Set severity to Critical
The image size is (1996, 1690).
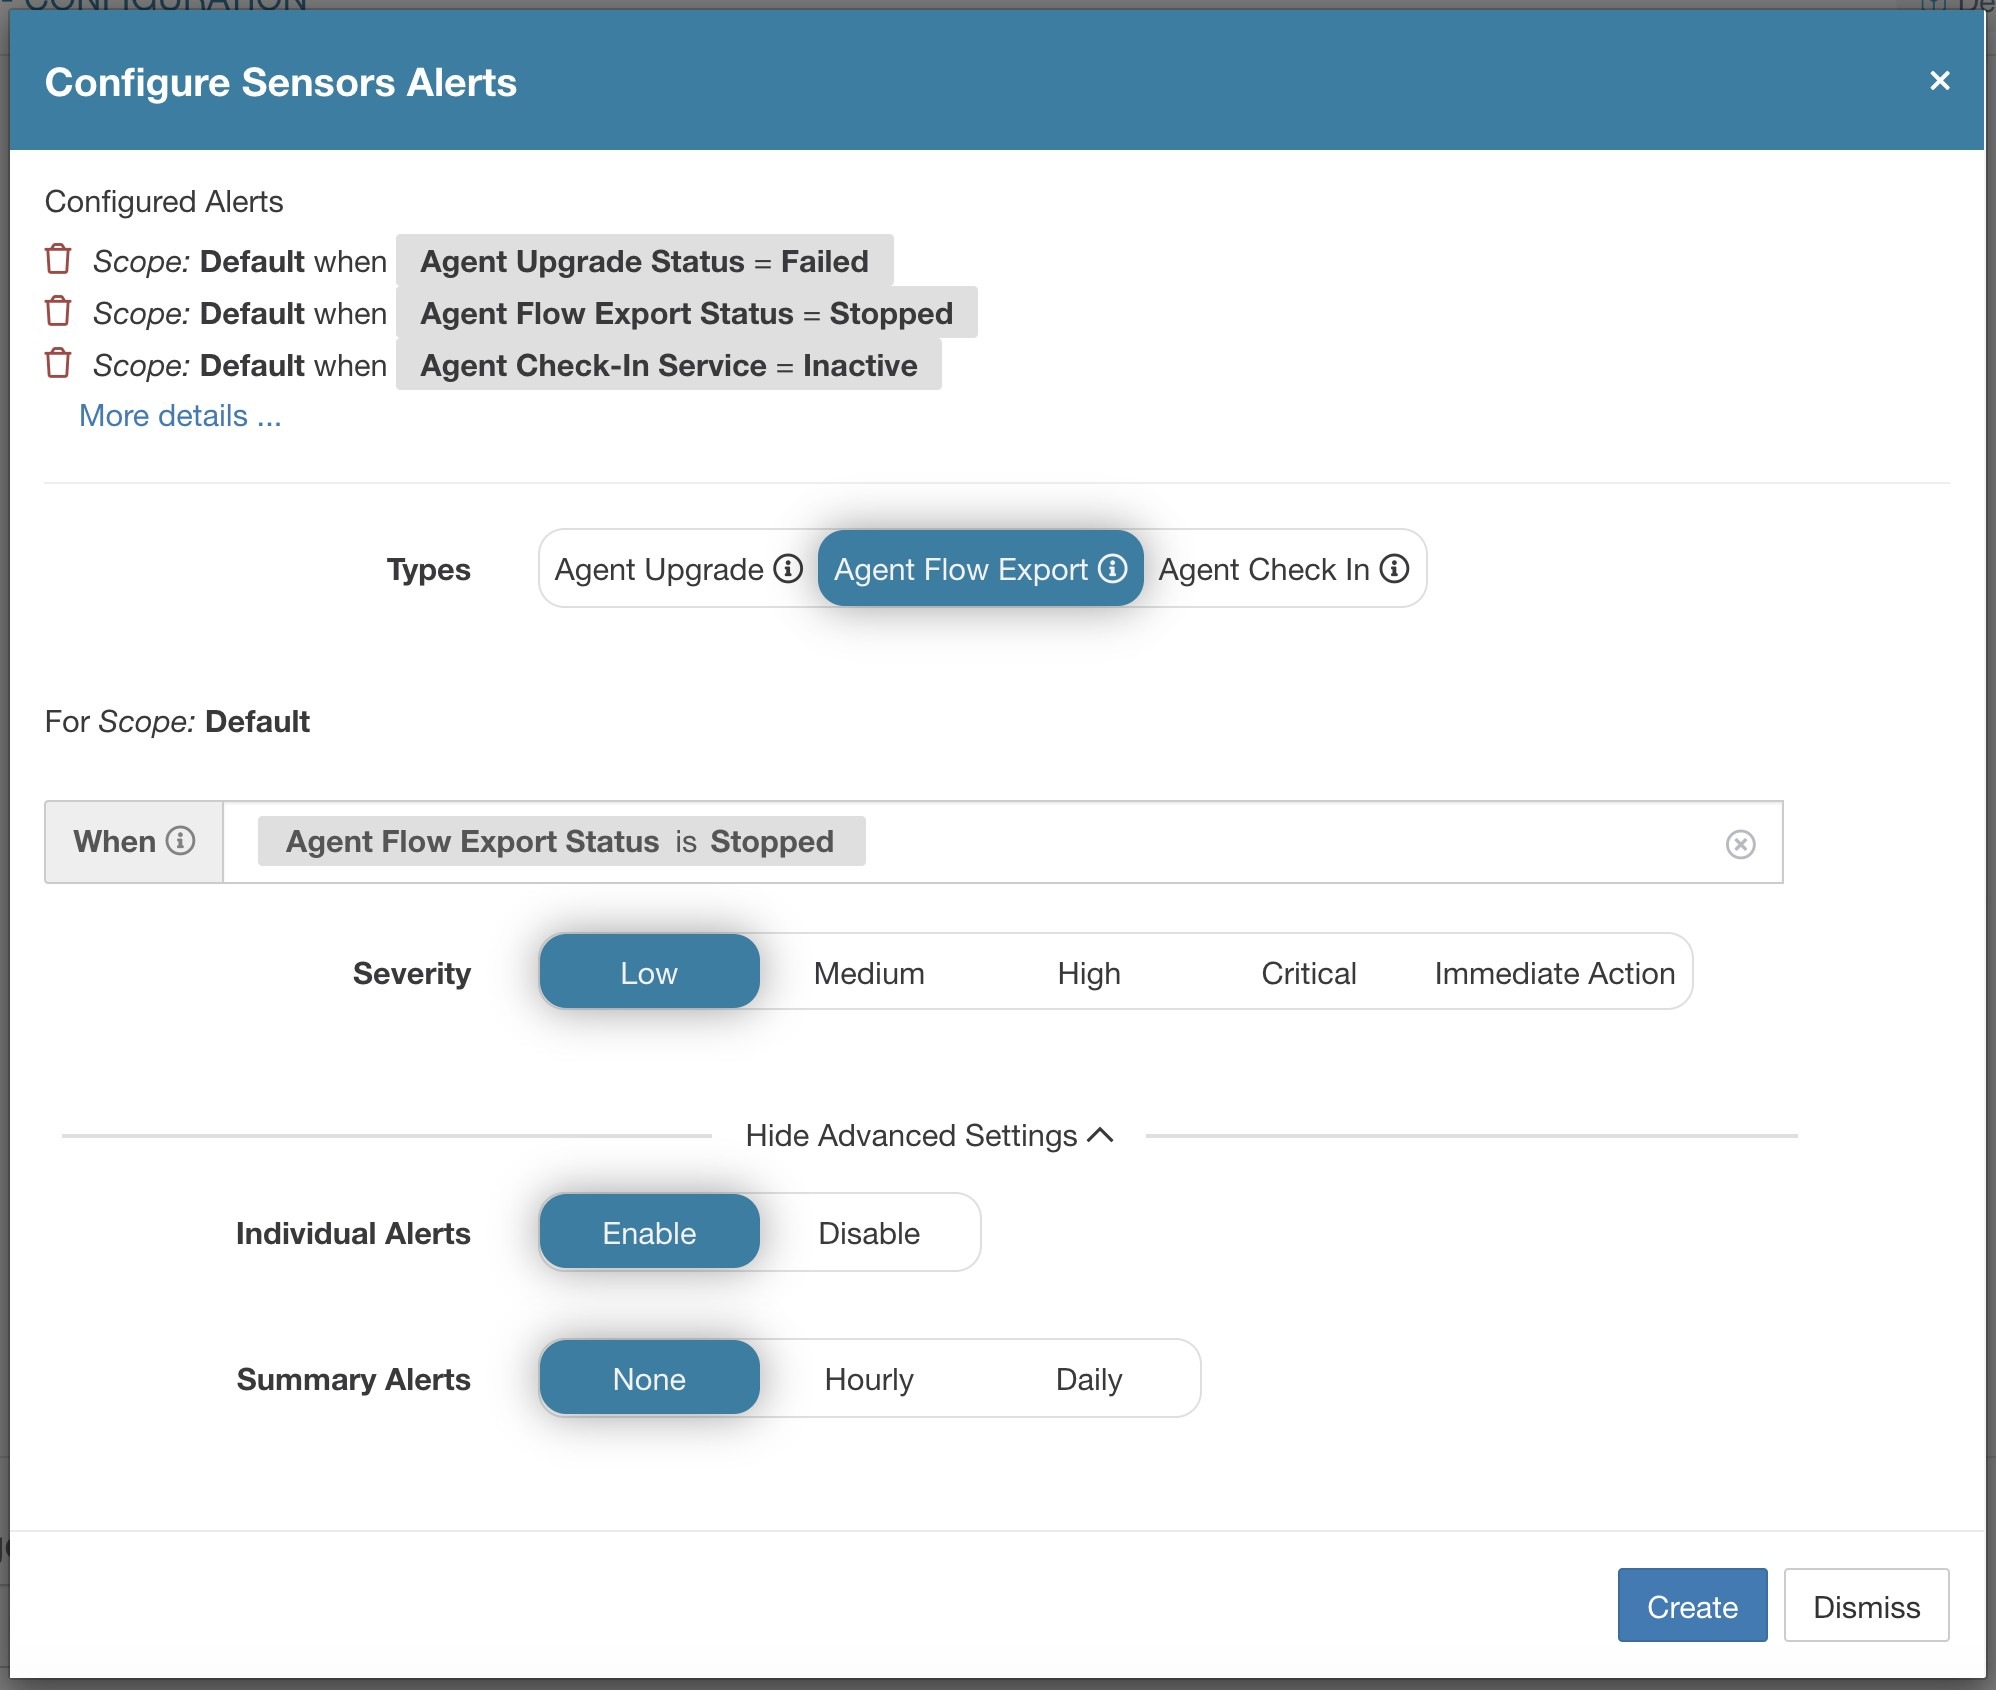(x=1309, y=972)
